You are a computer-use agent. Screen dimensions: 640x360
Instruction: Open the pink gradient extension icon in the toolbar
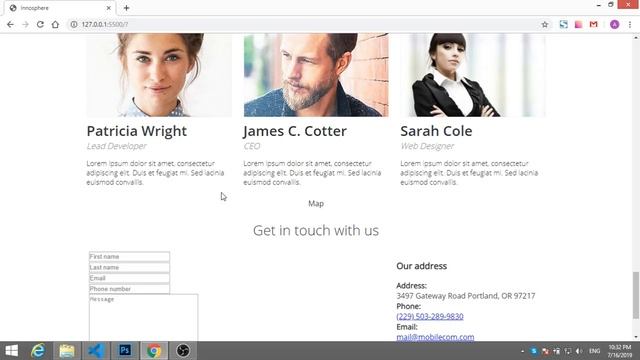coord(578,24)
